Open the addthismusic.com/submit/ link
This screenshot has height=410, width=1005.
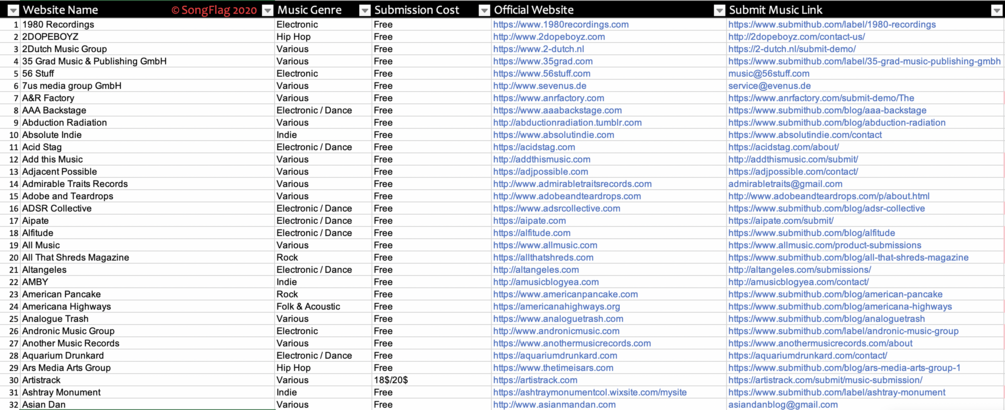coord(793,159)
